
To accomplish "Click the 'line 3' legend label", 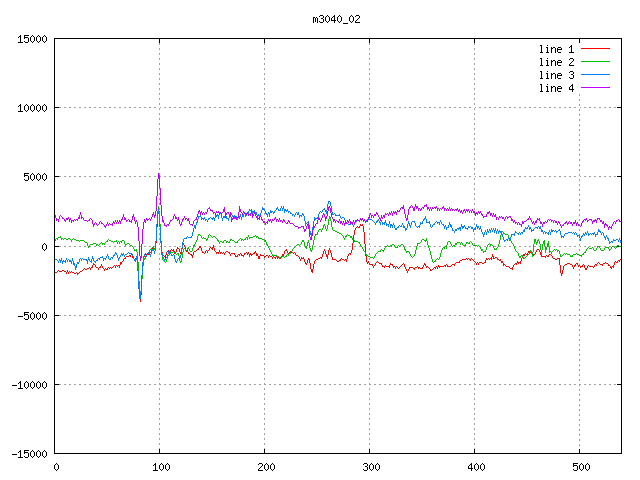I will [x=556, y=75].
